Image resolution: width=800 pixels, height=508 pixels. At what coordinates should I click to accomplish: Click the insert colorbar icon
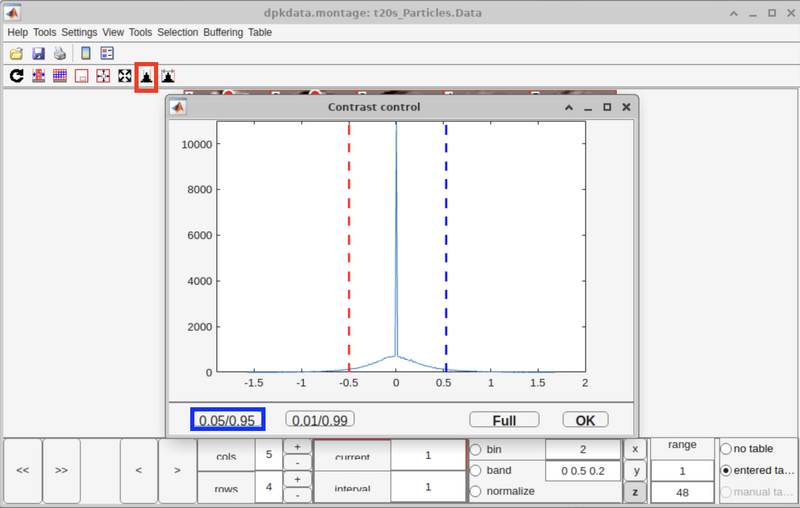[x=86, y=53]
